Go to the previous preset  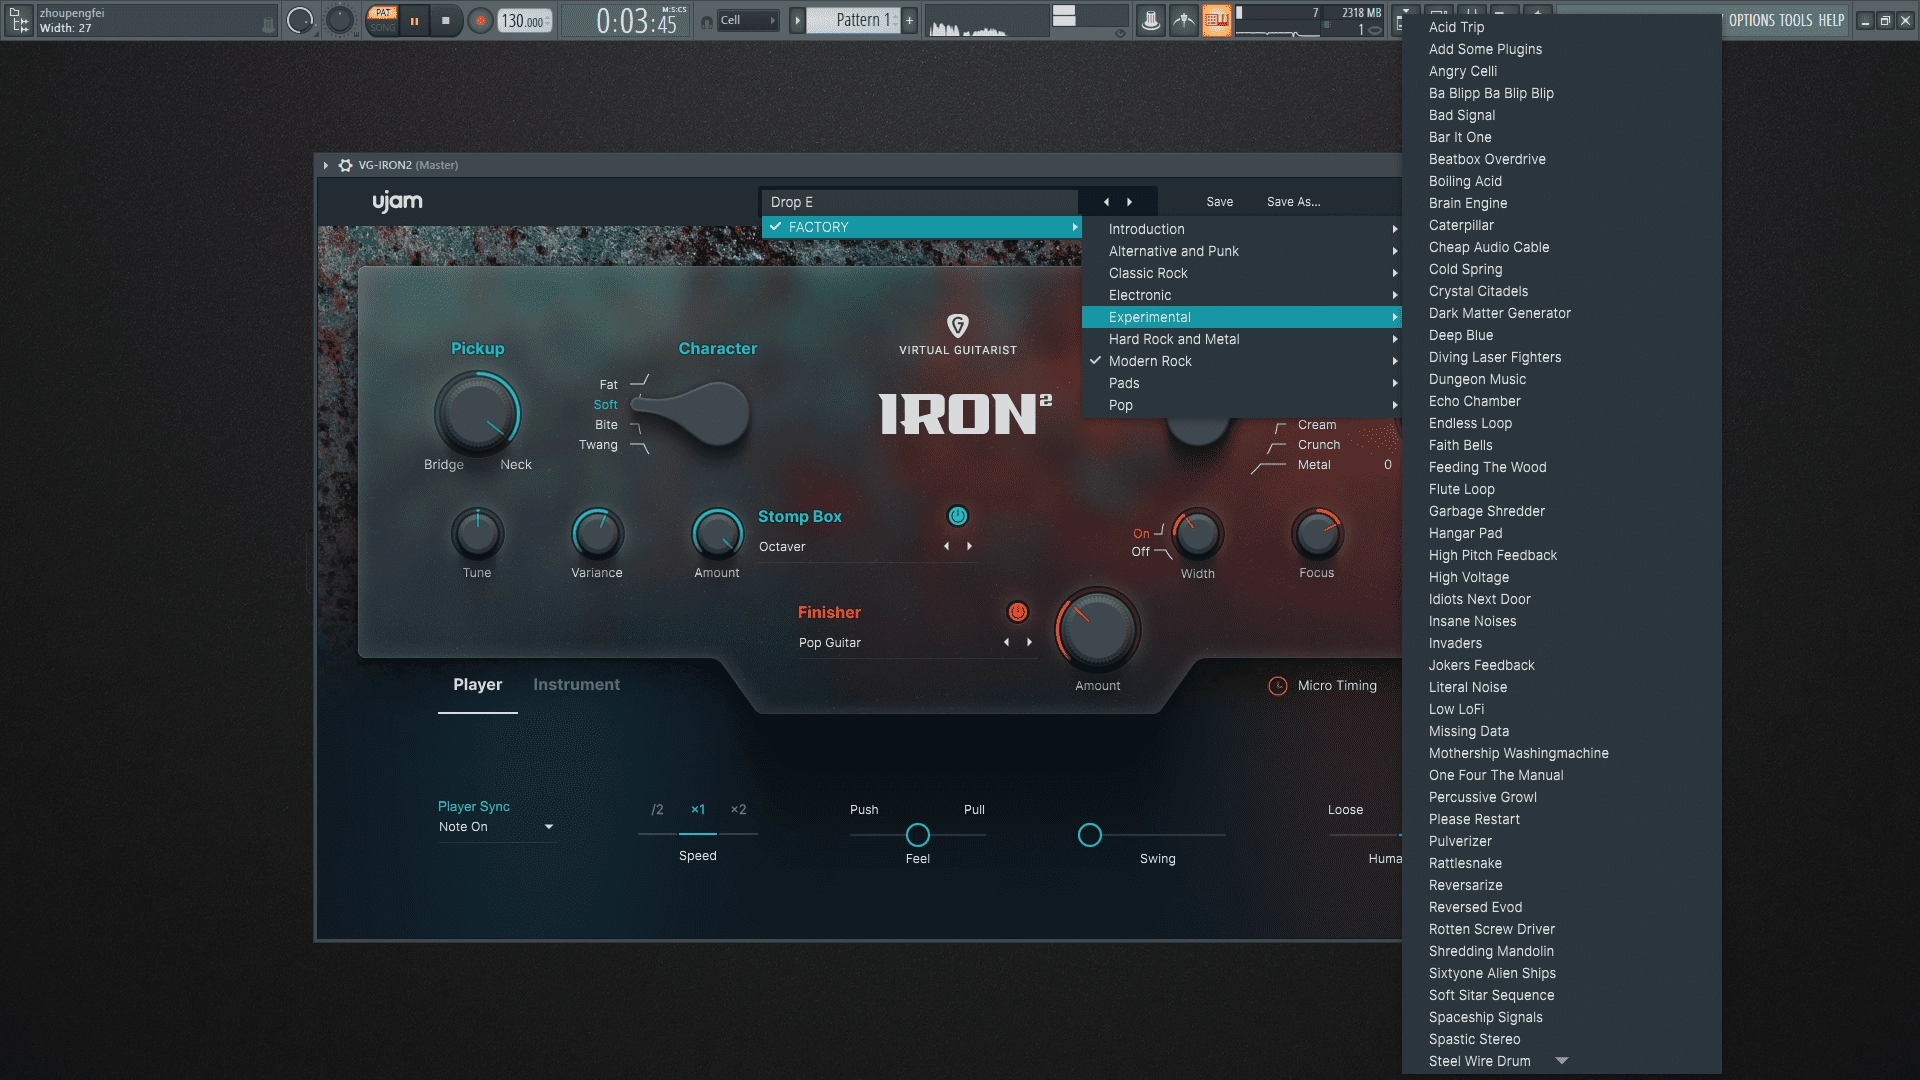[1106, 202]
